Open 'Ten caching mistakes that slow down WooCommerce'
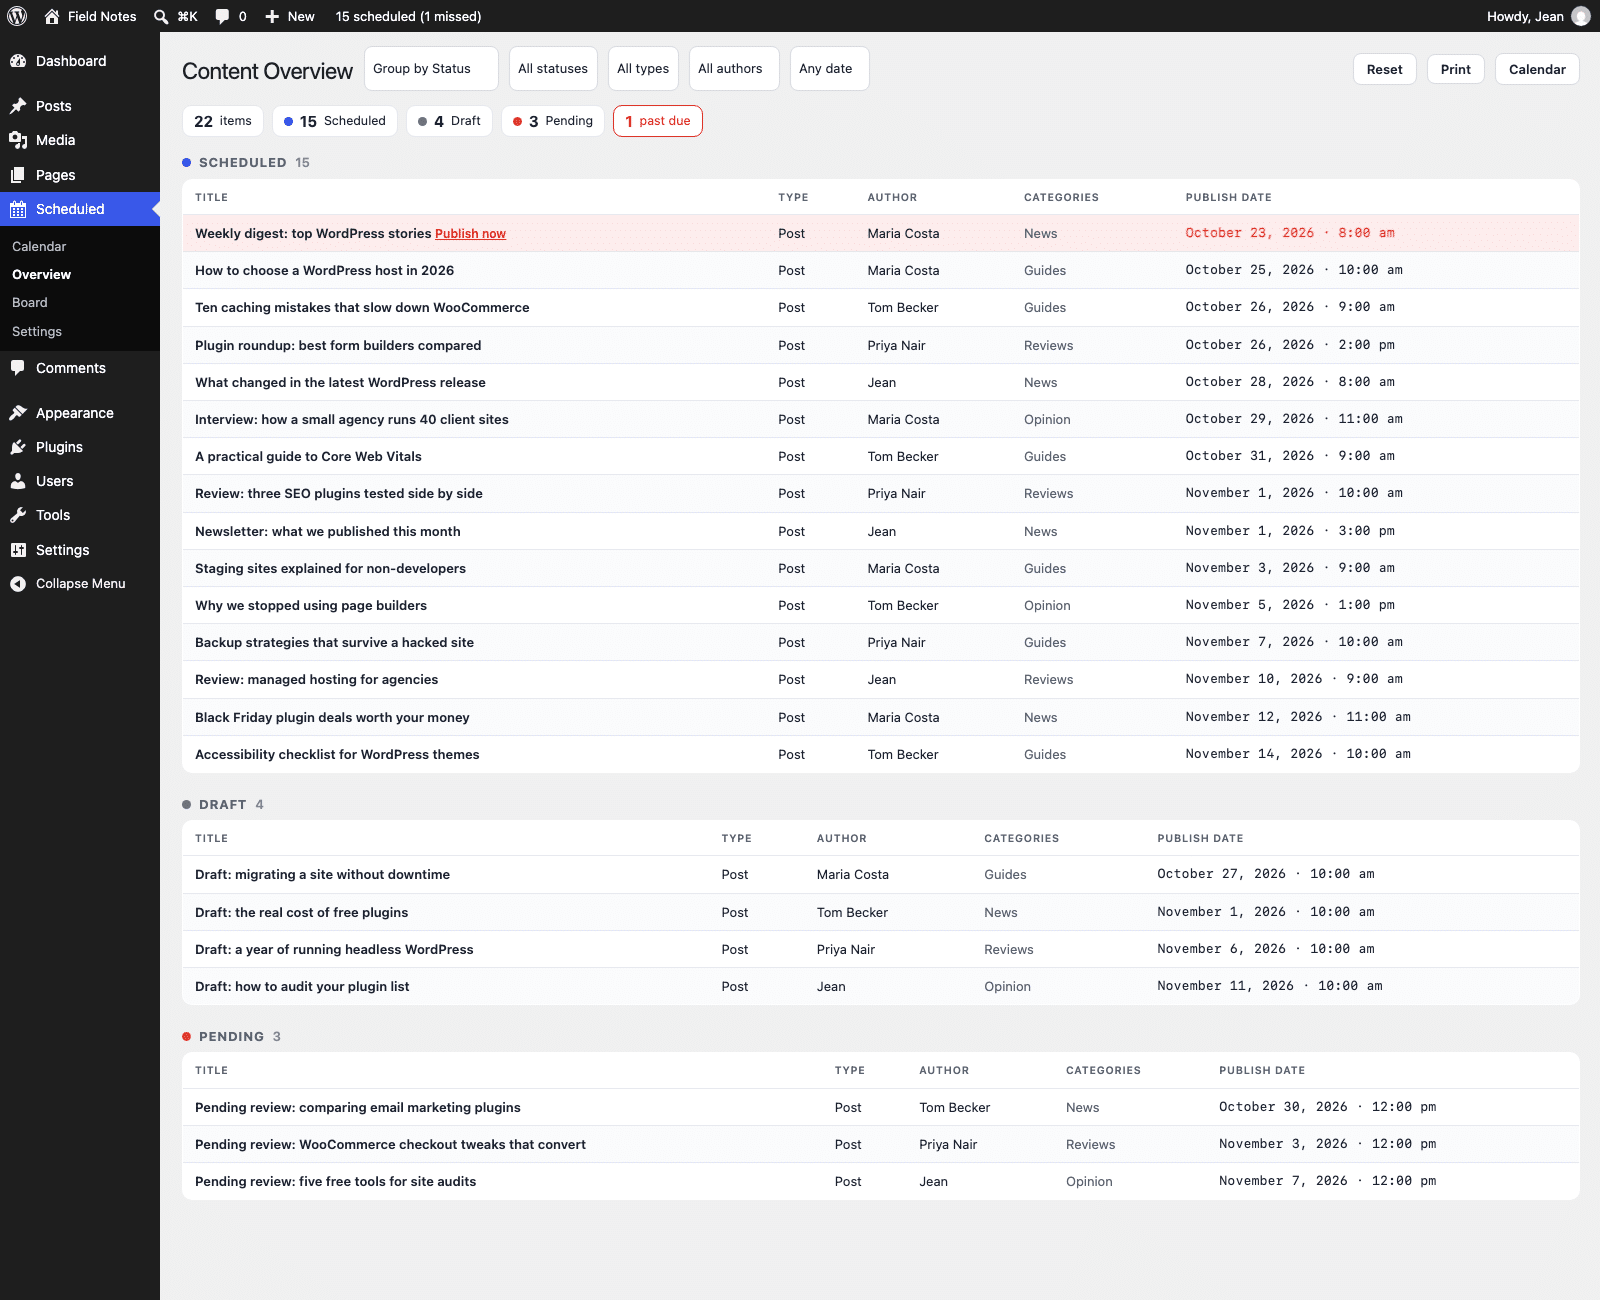The image size is (1600, 1300). click(x=362, y=308)
